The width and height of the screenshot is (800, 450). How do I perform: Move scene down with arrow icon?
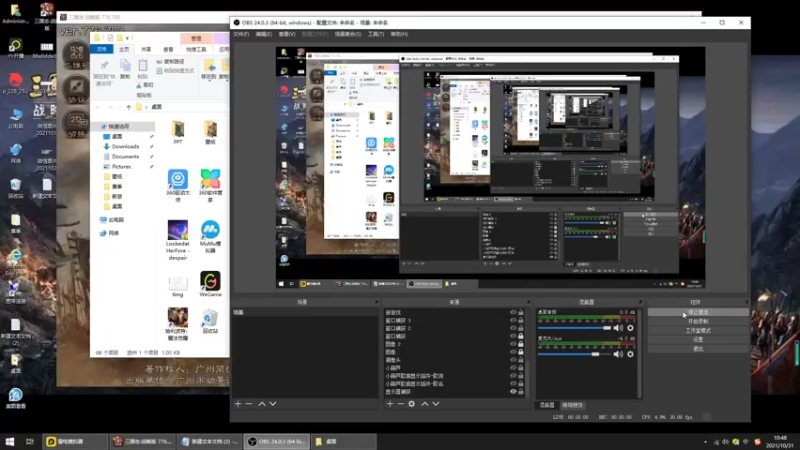273,404
